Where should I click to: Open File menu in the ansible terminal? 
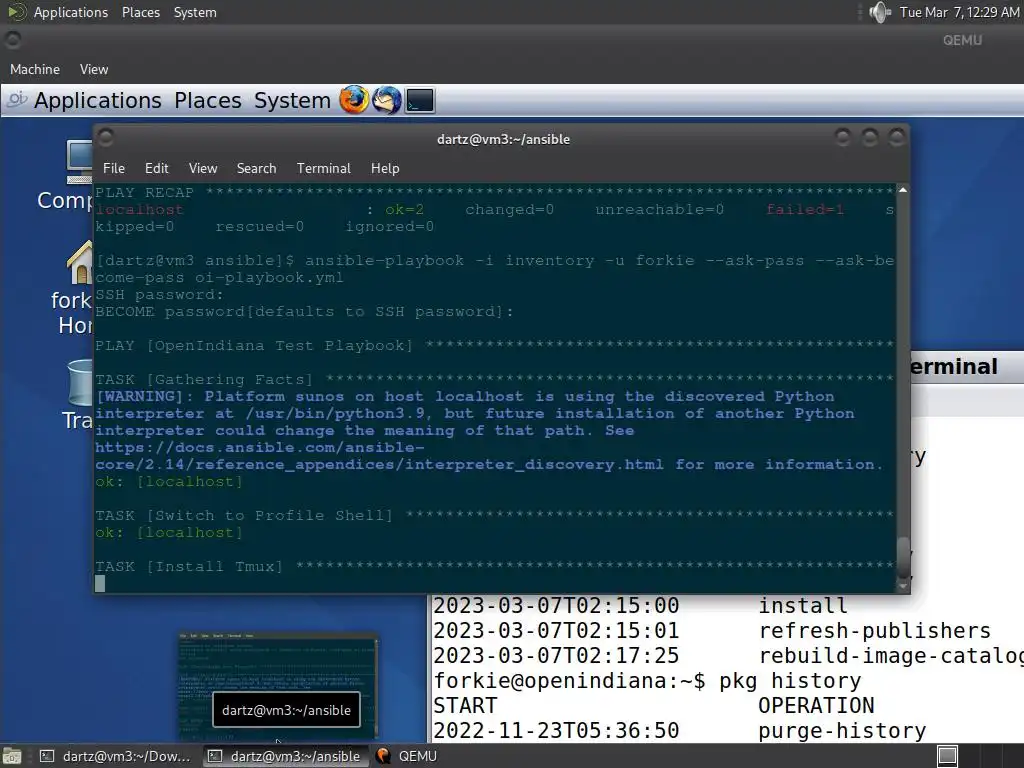click(114, 168)
